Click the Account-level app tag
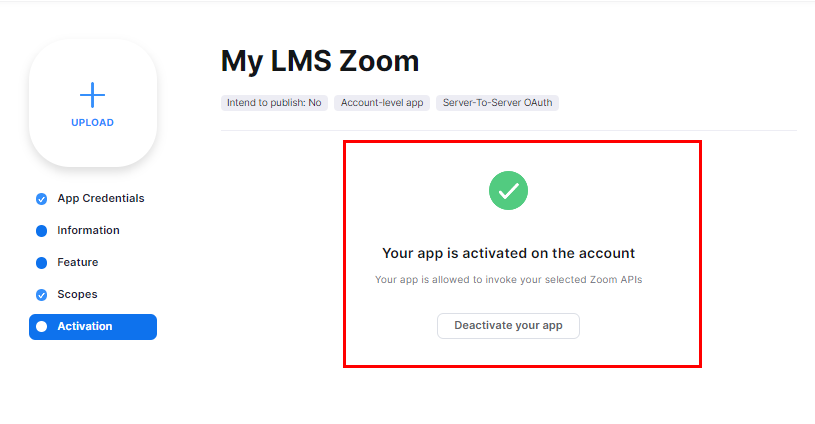The height and width of the screenshot is (424, 815). 382,103
